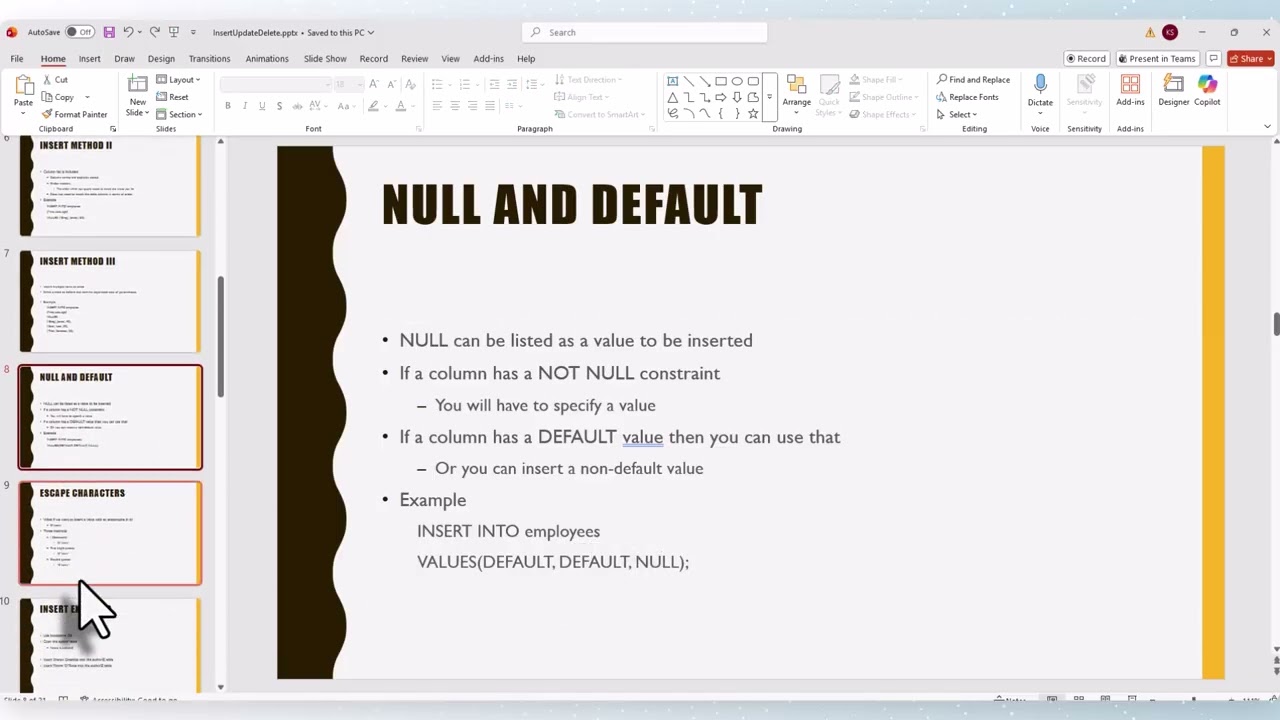Open the Designer pane

point(1174,90)
